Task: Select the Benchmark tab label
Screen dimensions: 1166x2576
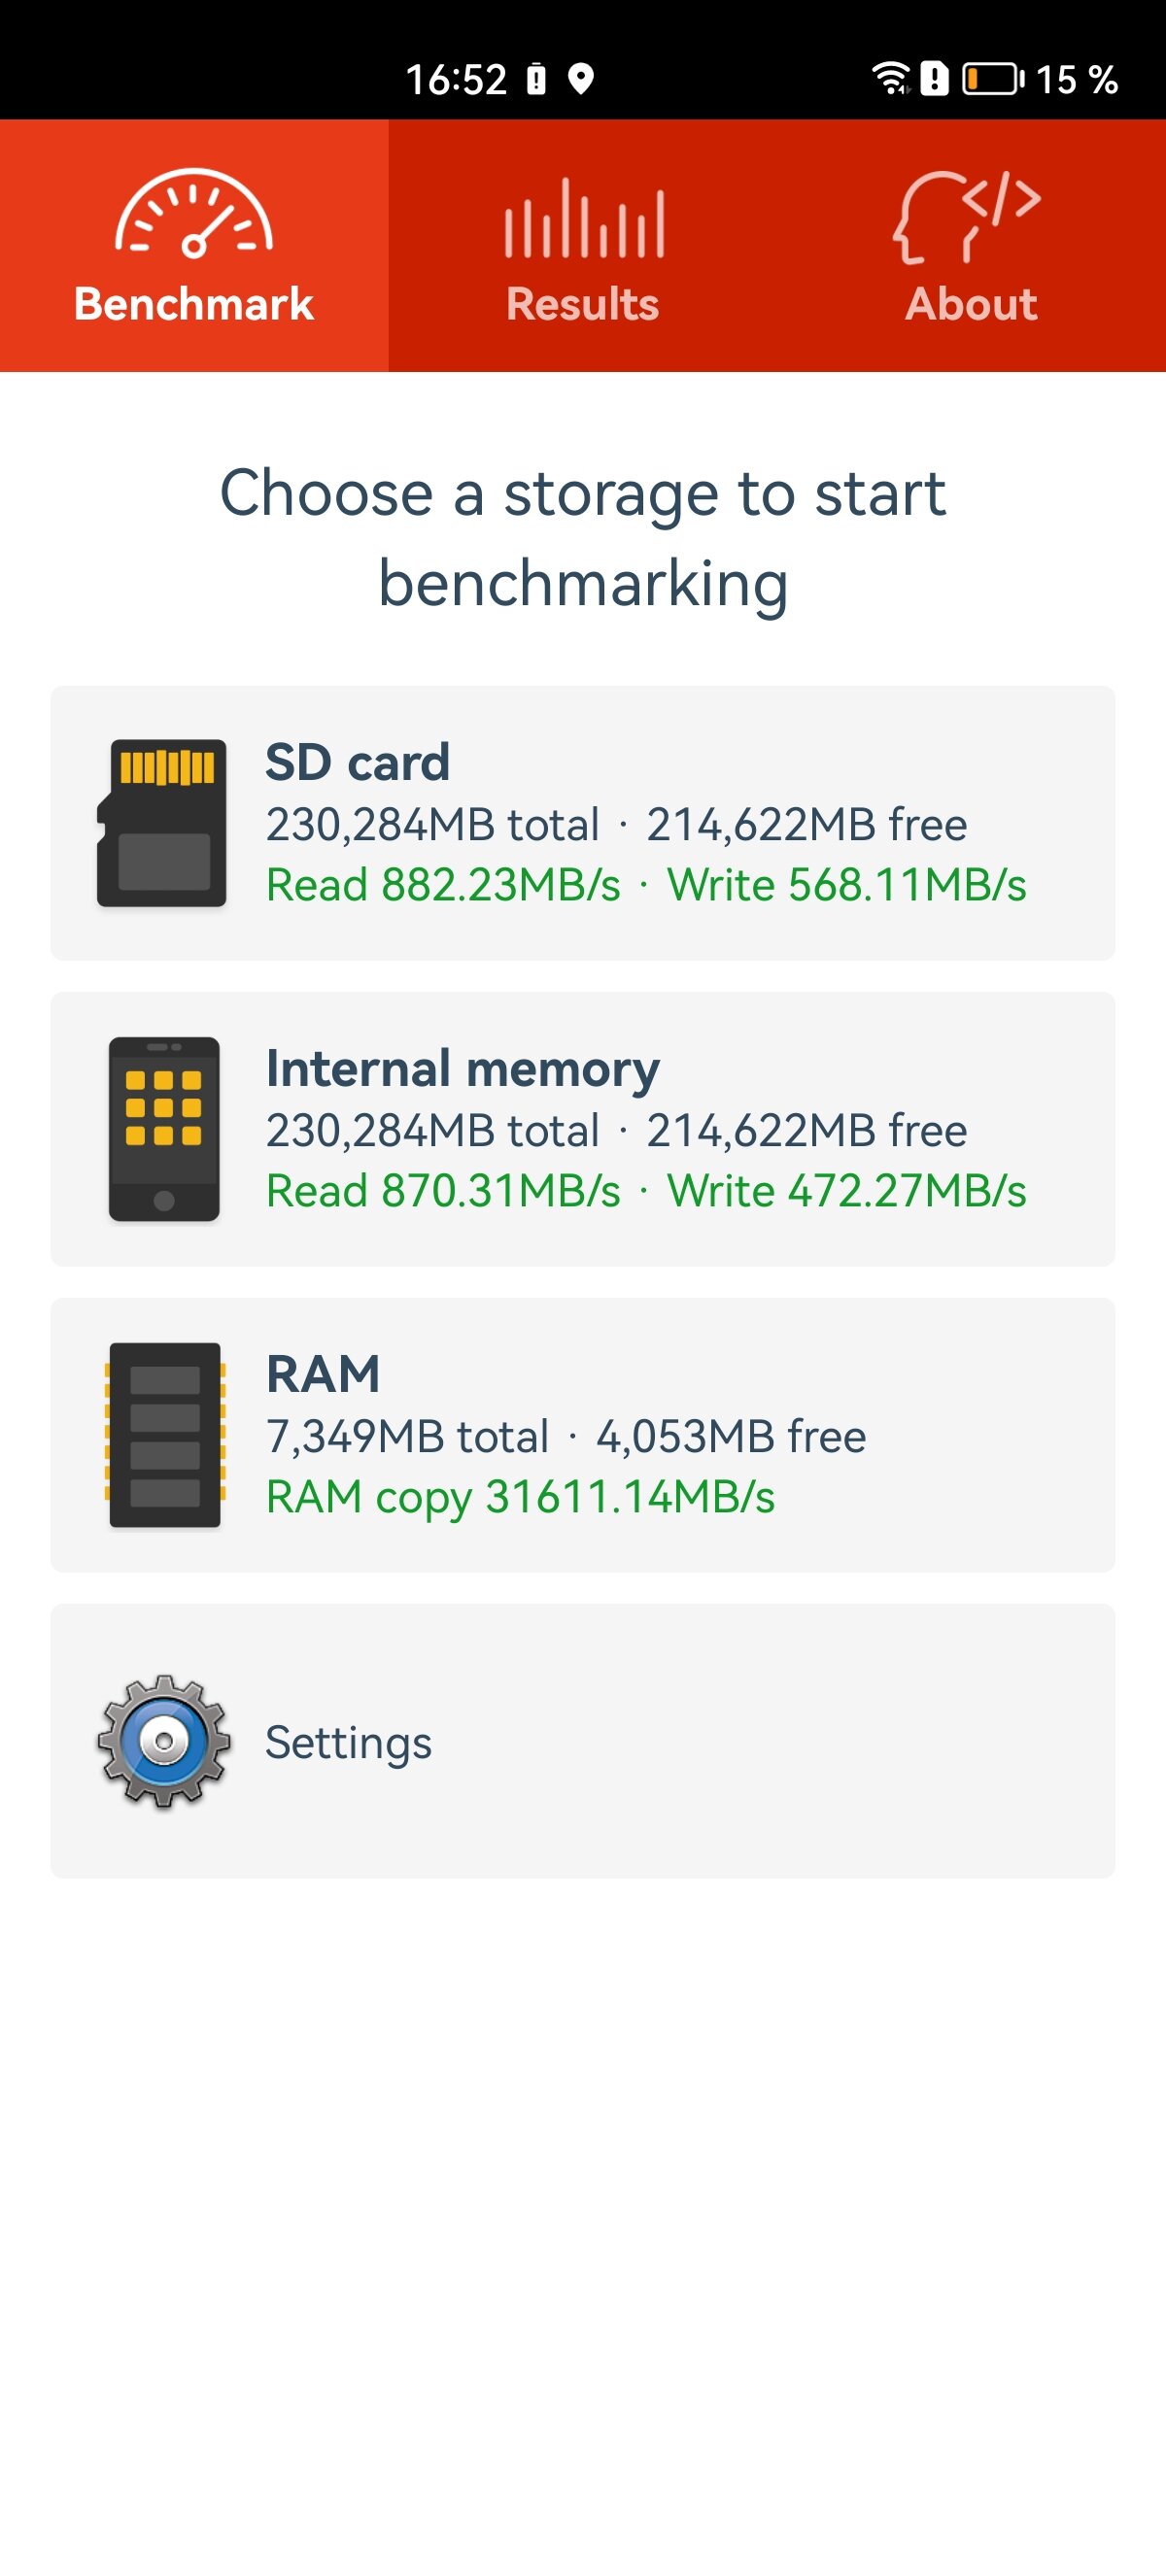Action: point(194,304)
